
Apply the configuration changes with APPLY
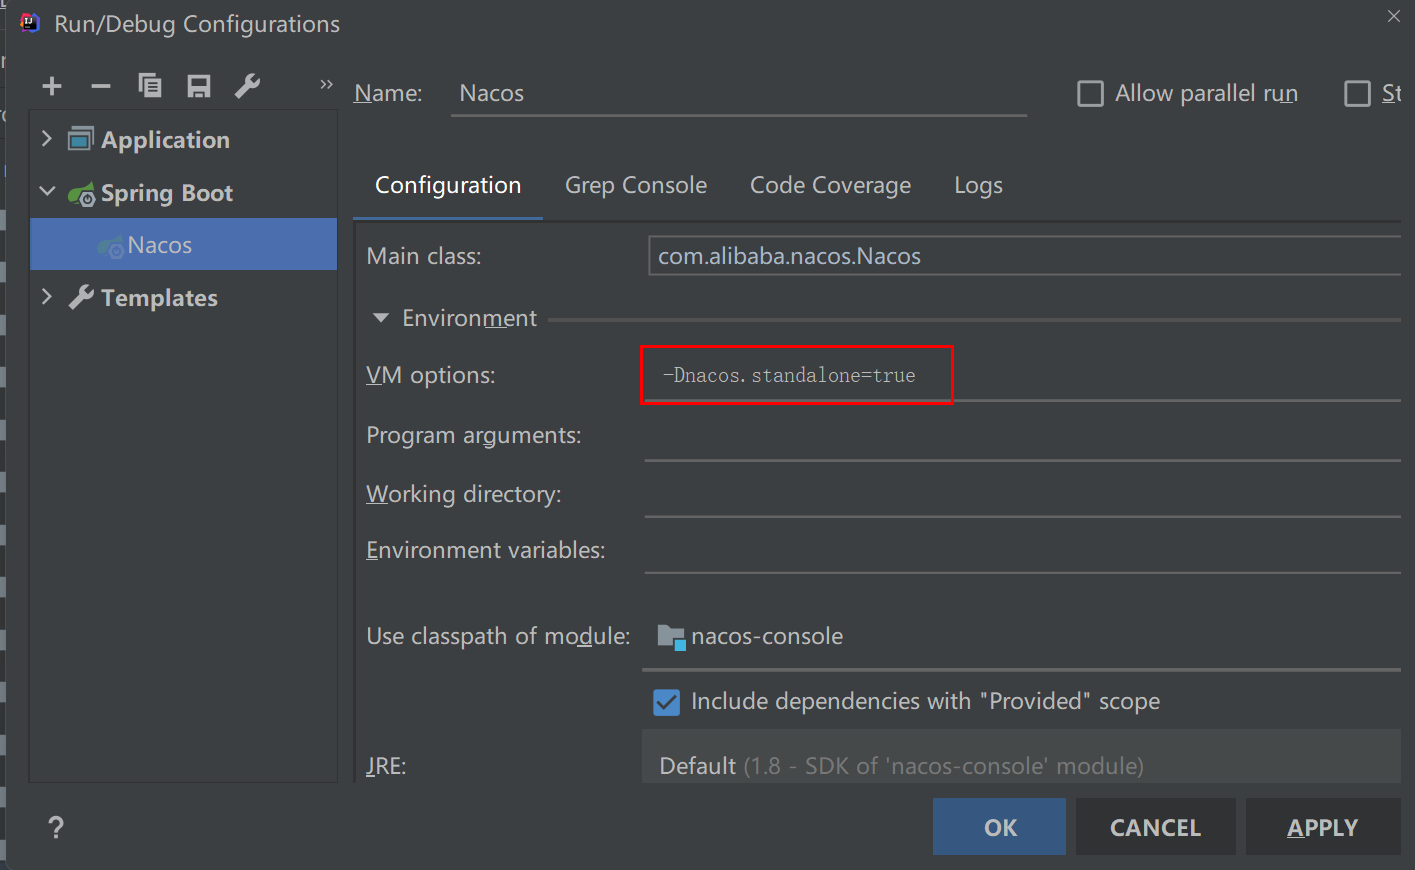point(1322,827)
